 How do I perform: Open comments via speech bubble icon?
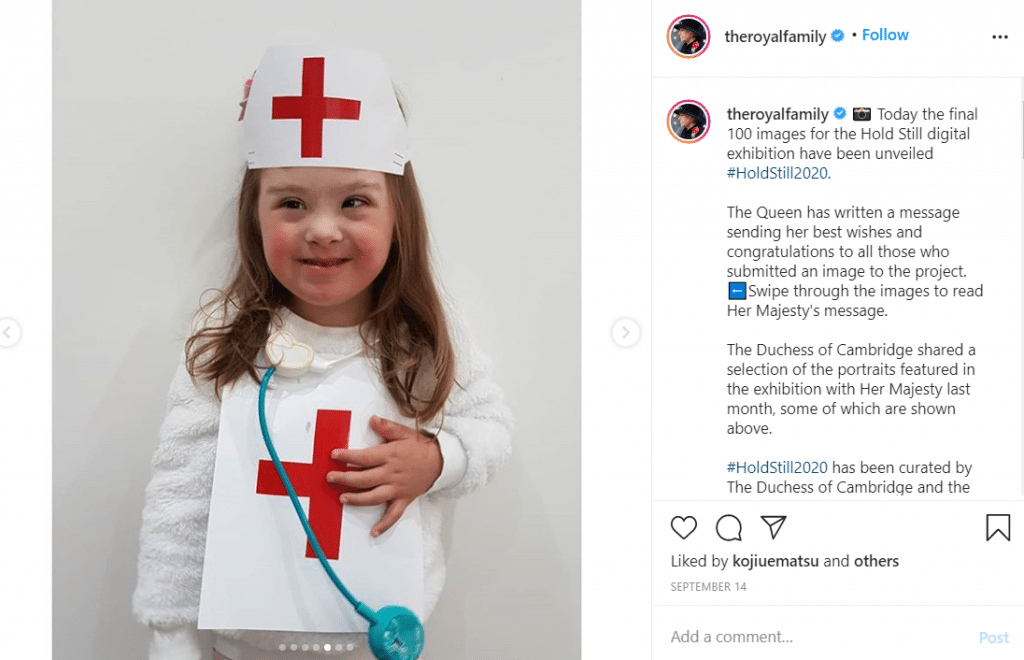(729, 527)
